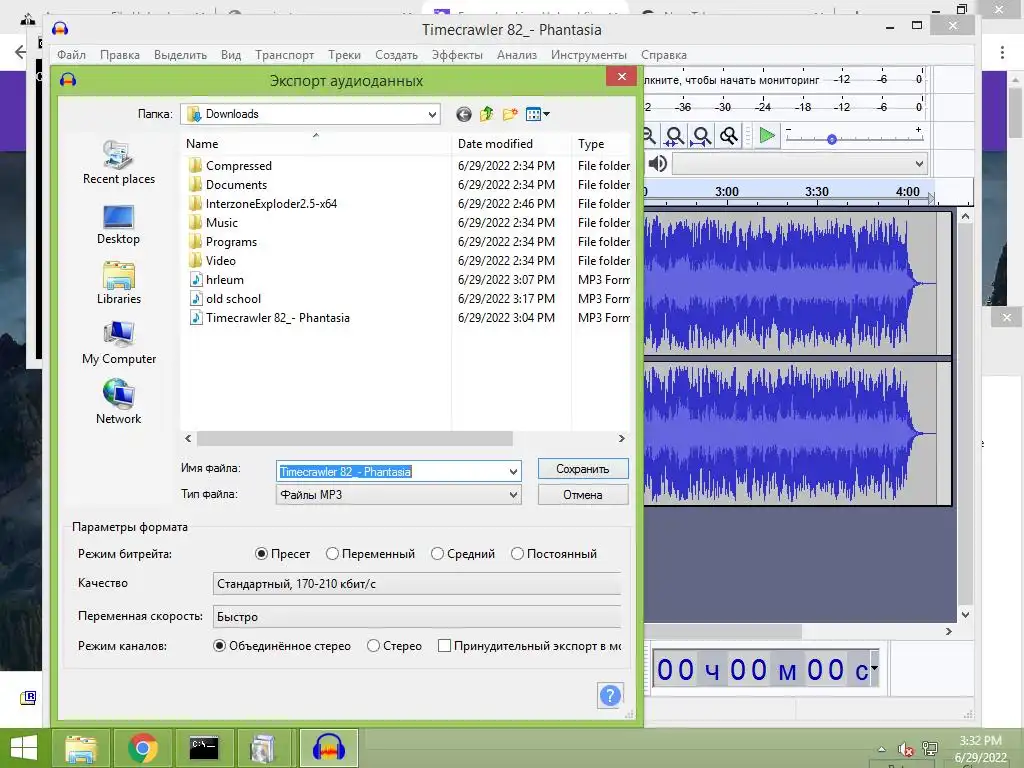Open the Файл menu
The width and height of the screenshot is (1024, 768).
point(71,55)
